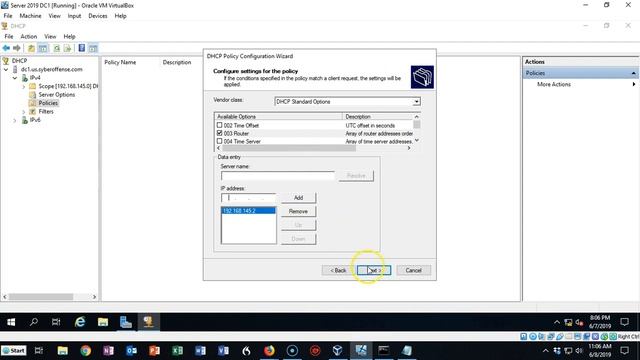Toggle the Show/Hide Action Pane icon
Image resolution: width=640 pixels, height=360 pixels.
click(x=93, y=48)
